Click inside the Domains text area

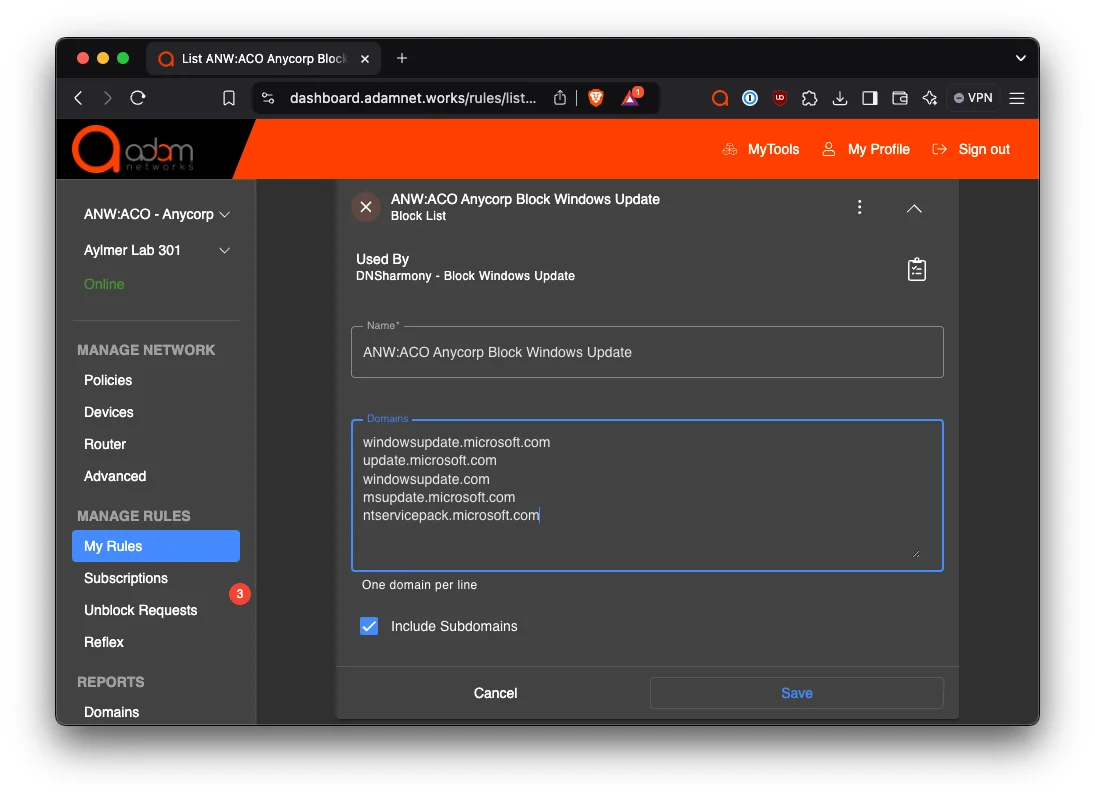pyautogui.click(x=647, y=495)
